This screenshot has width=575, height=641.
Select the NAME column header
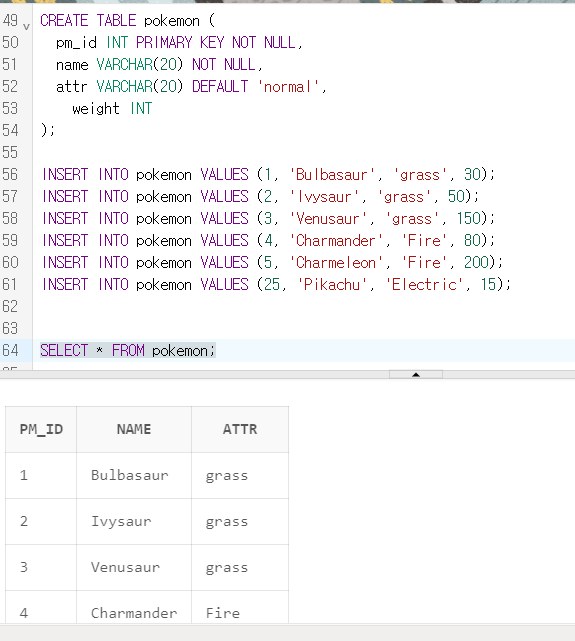(134, 429)
